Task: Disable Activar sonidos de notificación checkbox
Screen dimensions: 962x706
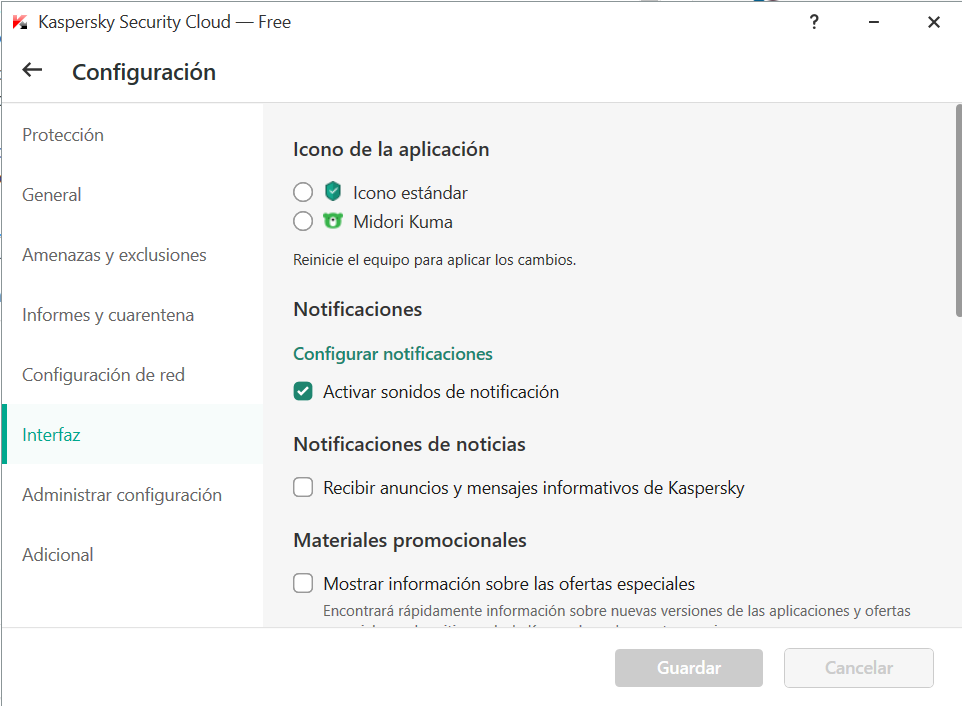Action: click(303, 392)
